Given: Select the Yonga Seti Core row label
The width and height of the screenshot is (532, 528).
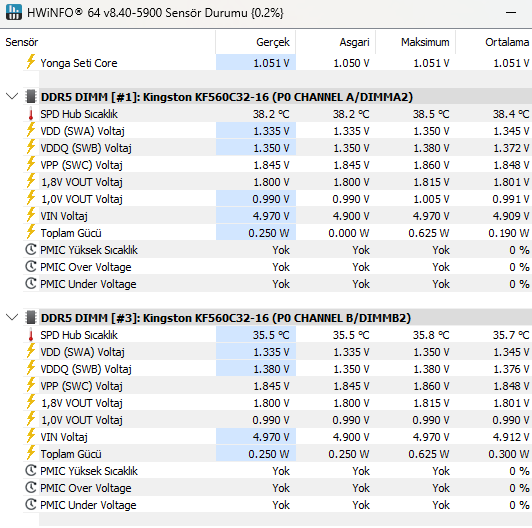Looking at the screenshot, I should tap(79, 63).
